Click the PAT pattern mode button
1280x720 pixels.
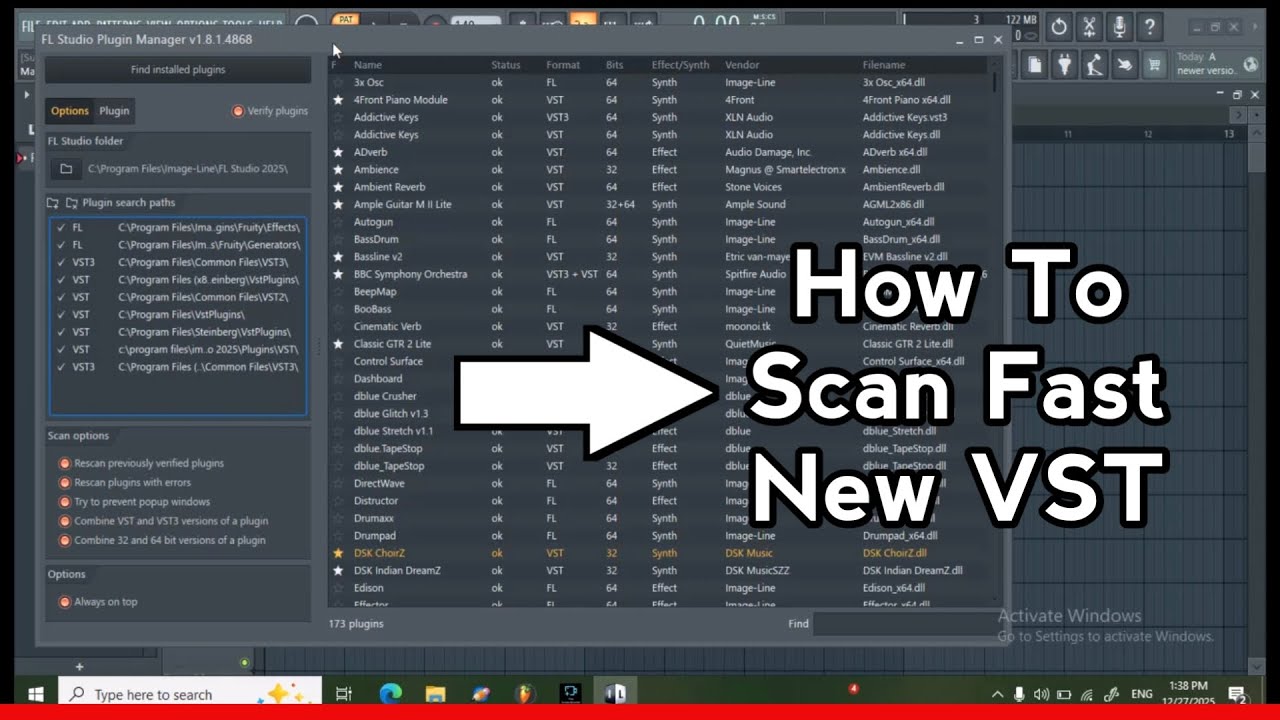pyautogui.click(x=346, y=19)
